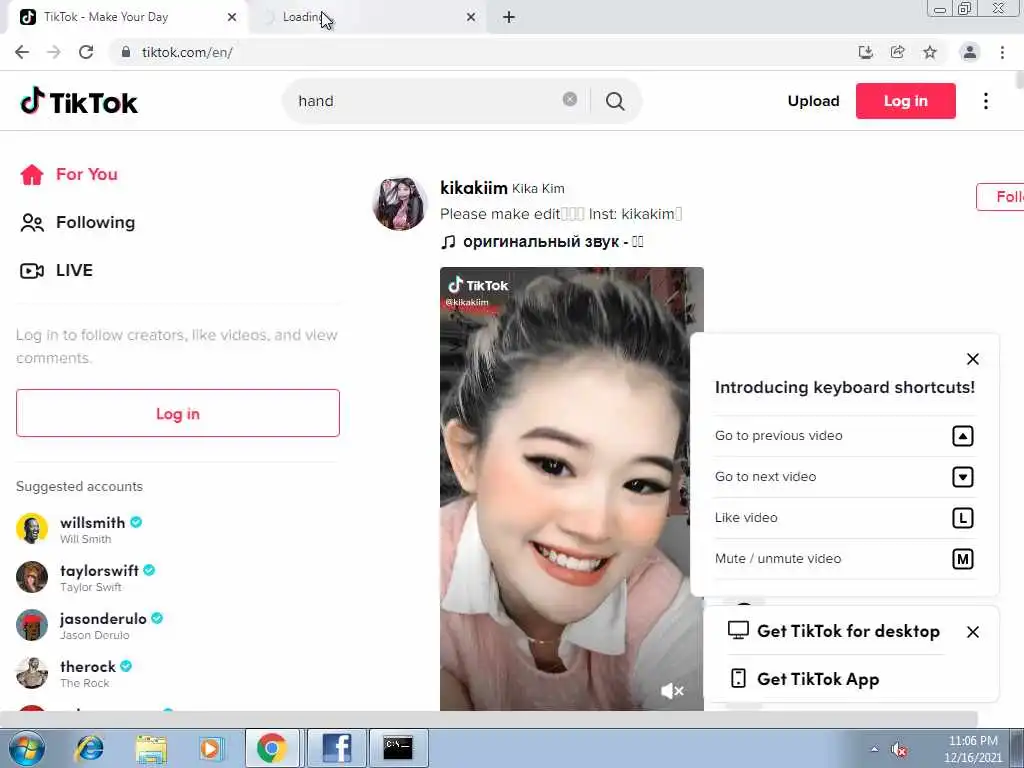Click the magnifying glass search icon
1024x768 pixels.
[x=615, y=101]
